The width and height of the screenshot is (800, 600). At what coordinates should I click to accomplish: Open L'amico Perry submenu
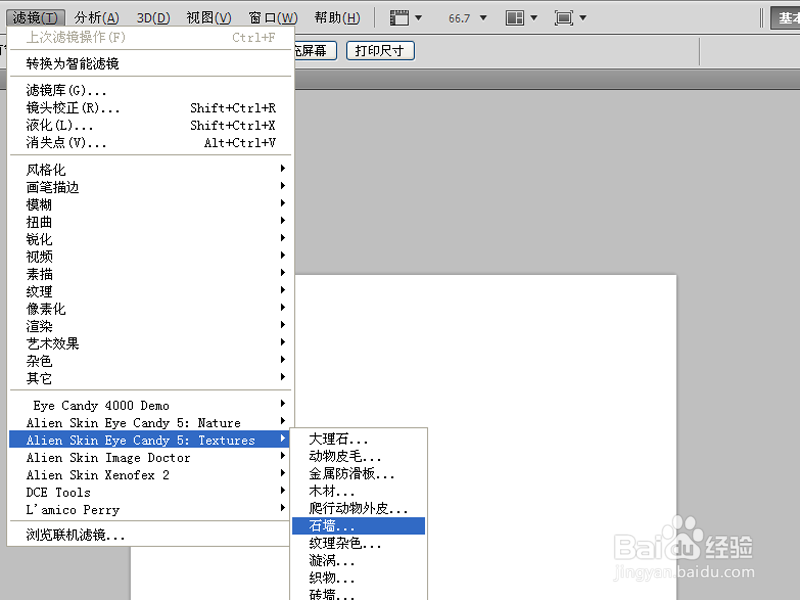(x=151, y=509)
